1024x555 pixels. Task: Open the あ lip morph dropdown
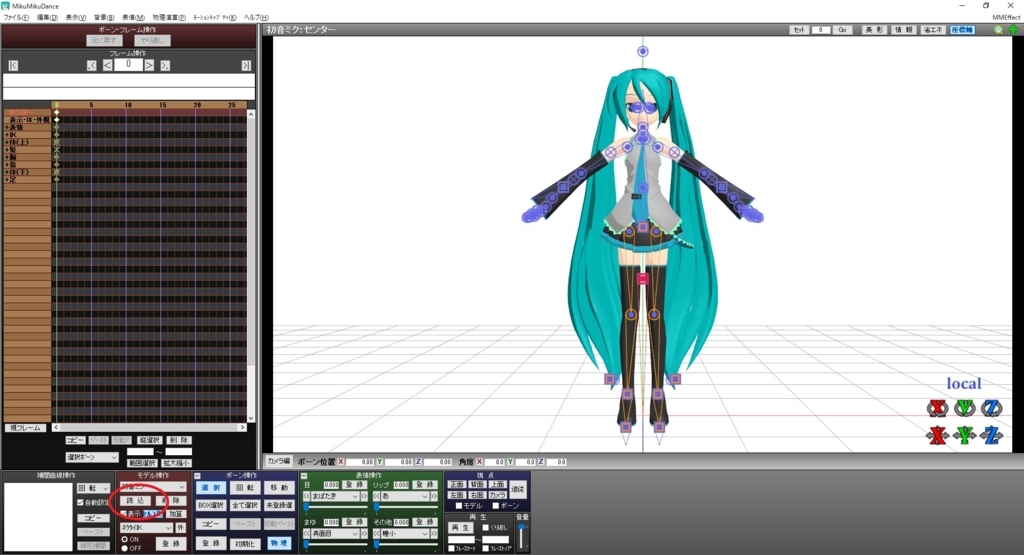[x=406, y=496]
